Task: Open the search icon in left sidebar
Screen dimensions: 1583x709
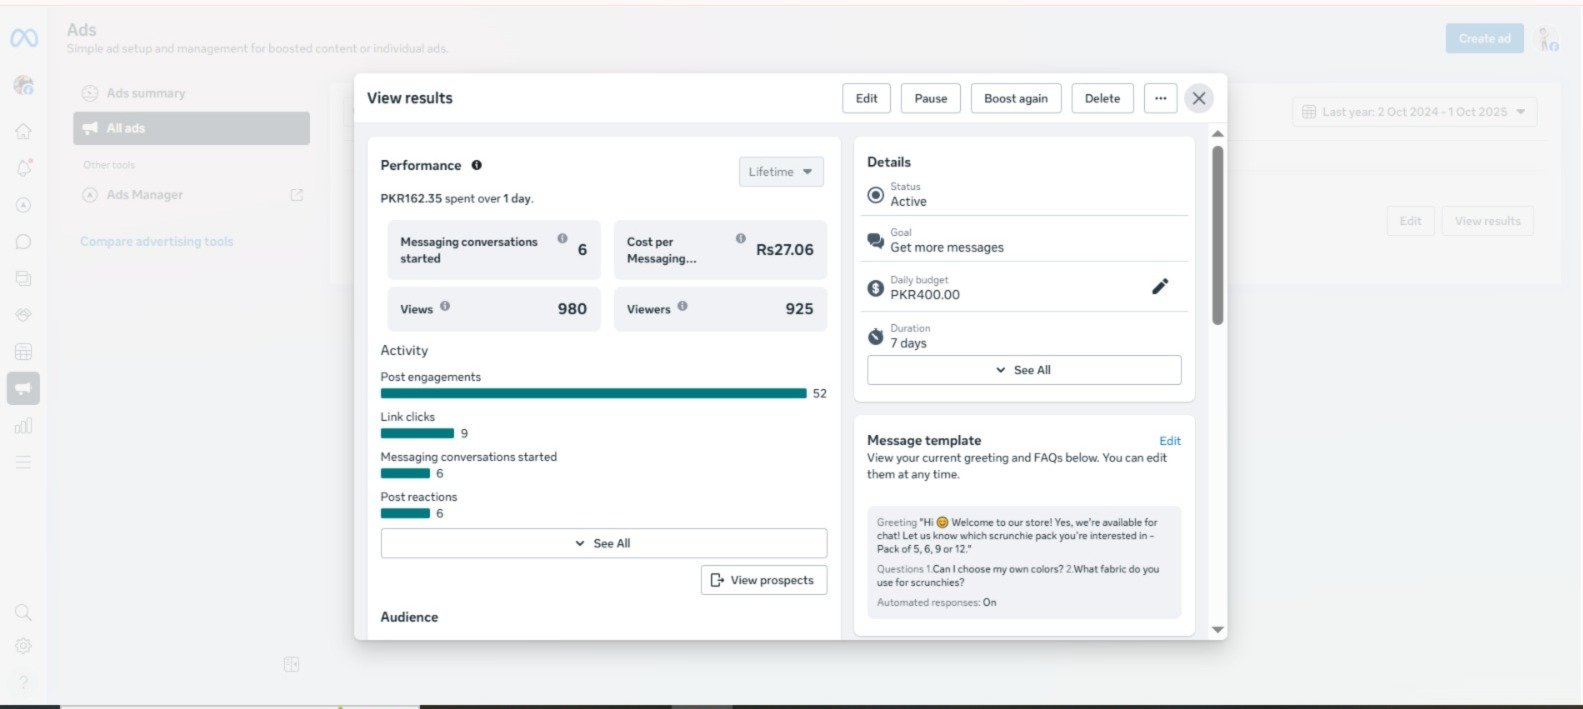Action: (23, 612)
